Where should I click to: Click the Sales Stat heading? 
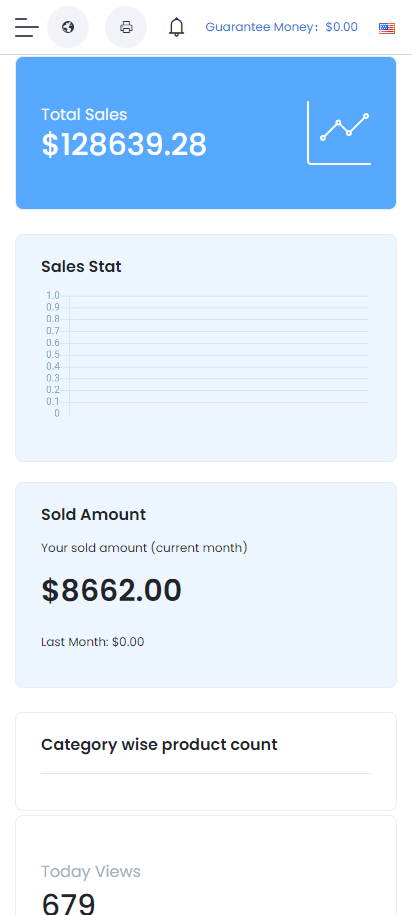pos(81,267)
